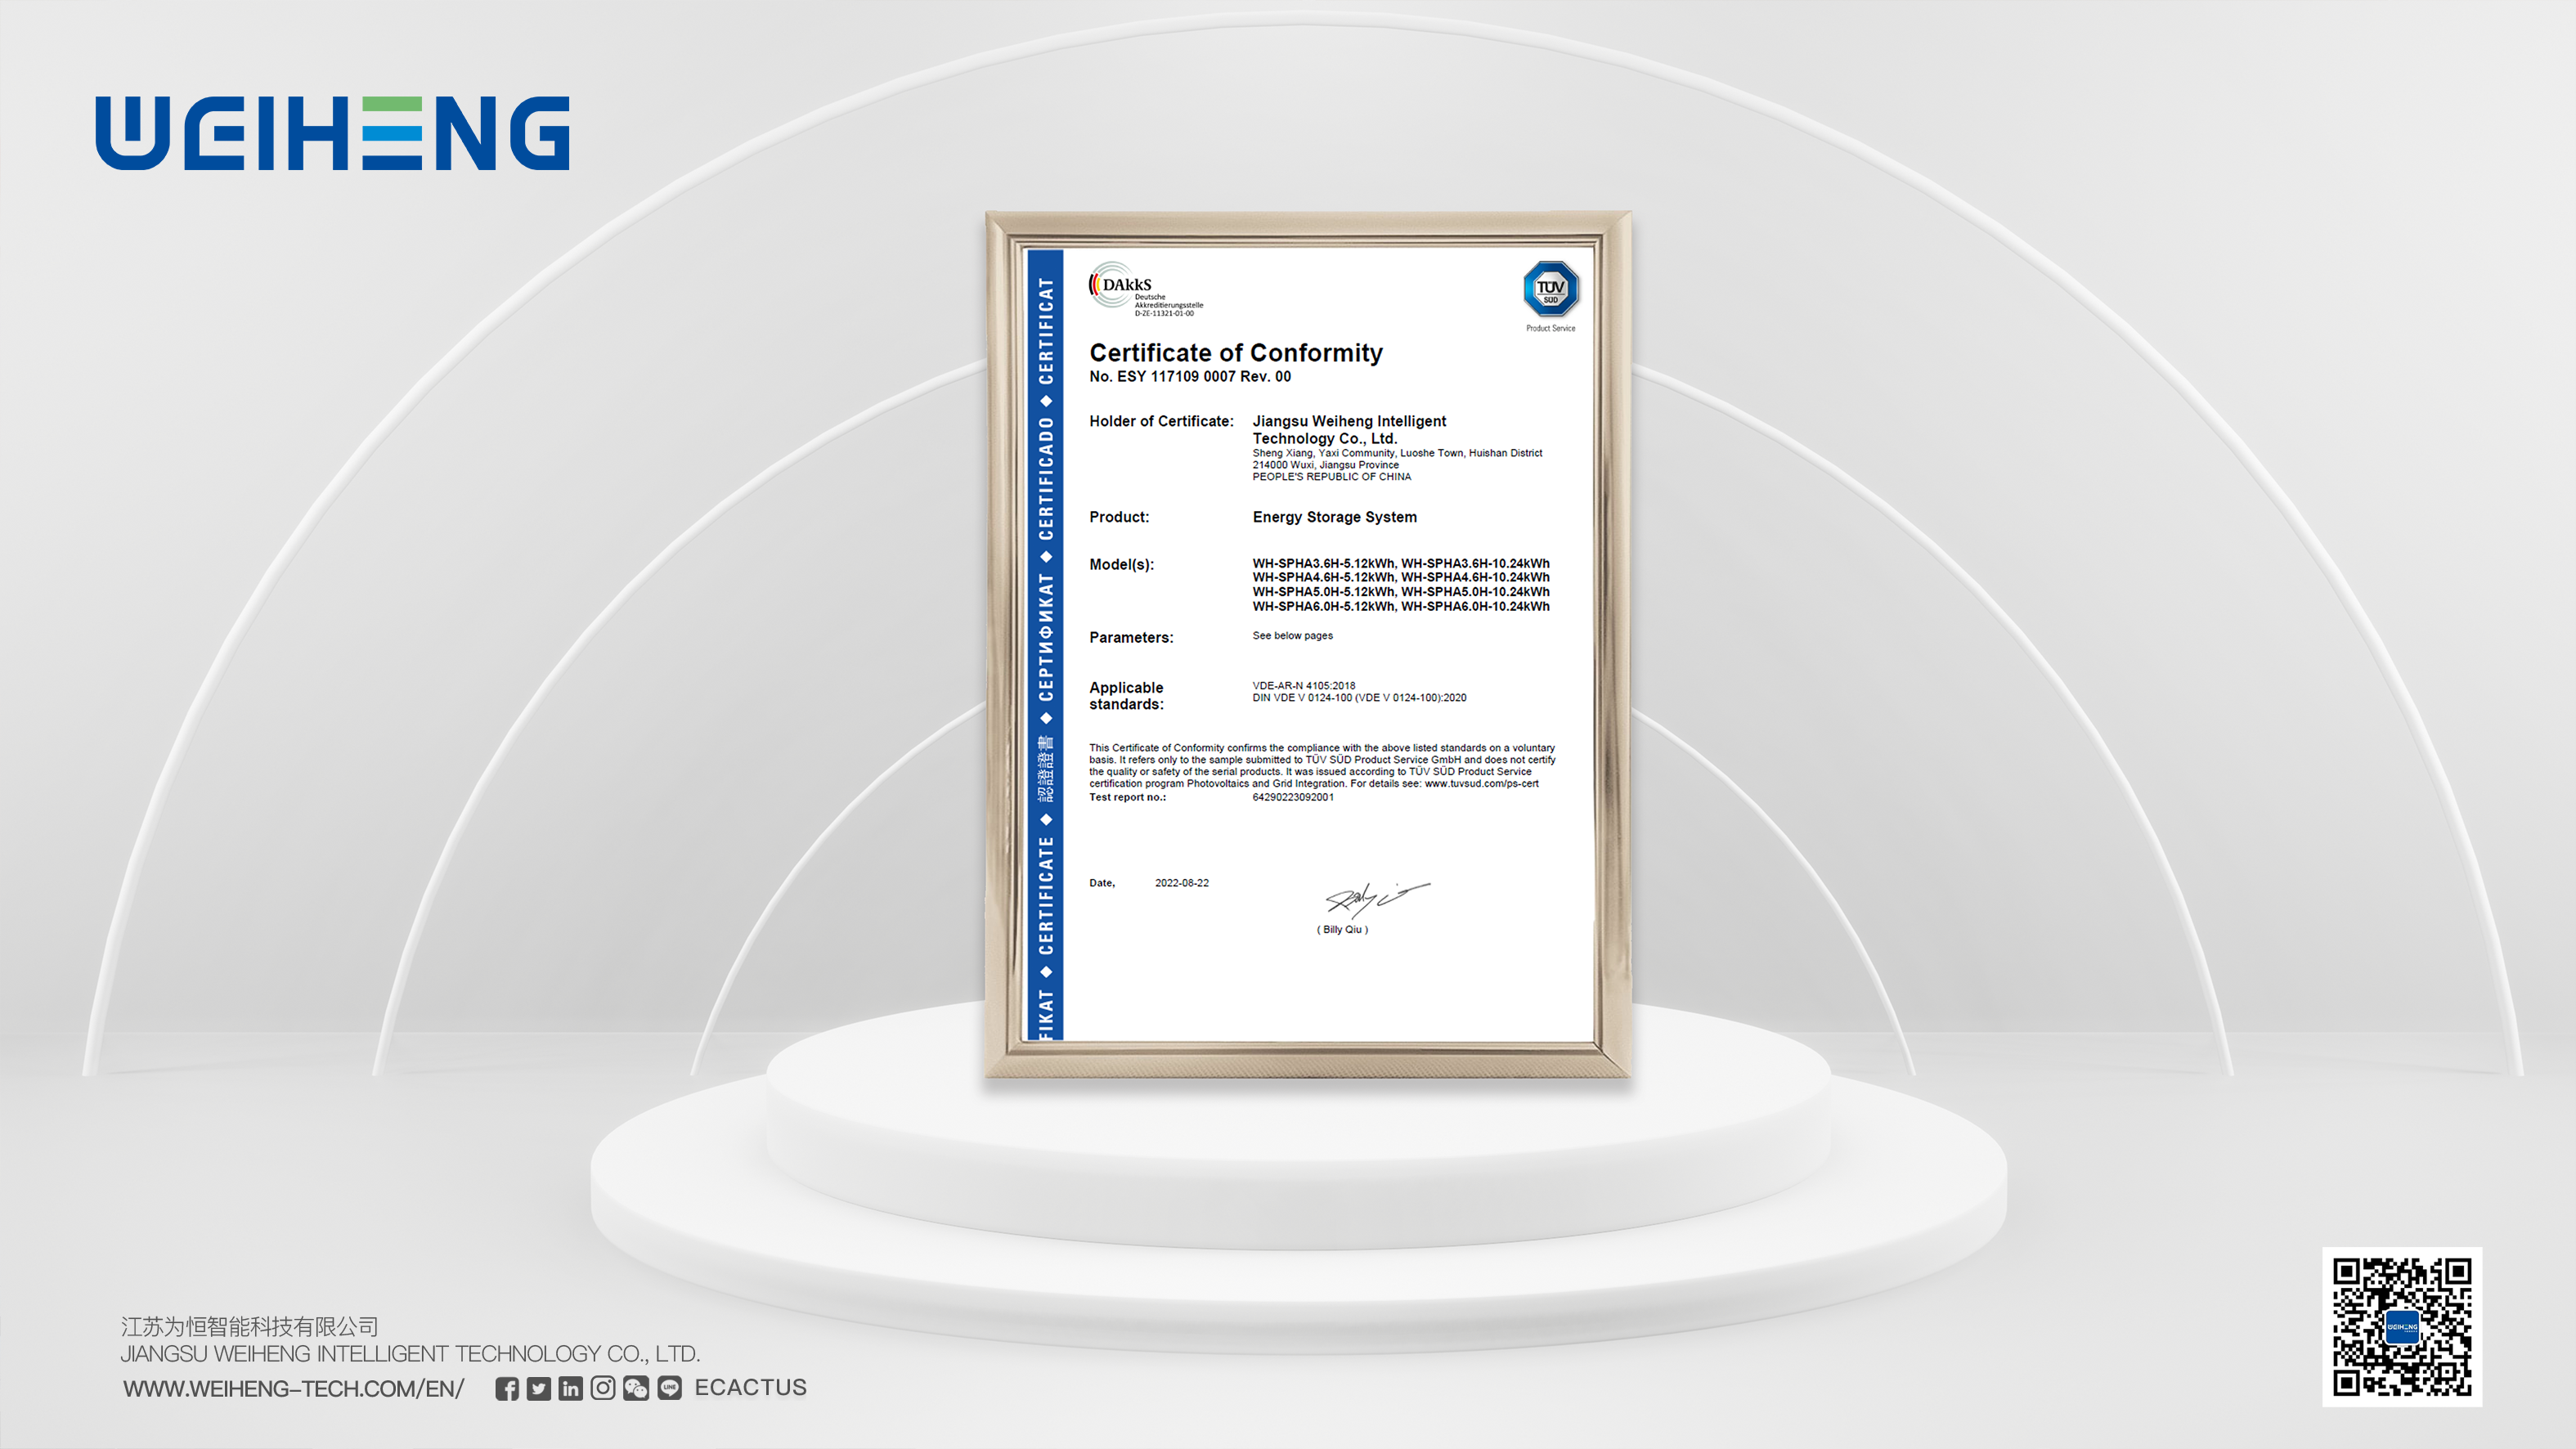
Task: Click the QR code image
Action: pyautogui.click(x=2402, y=1327)
